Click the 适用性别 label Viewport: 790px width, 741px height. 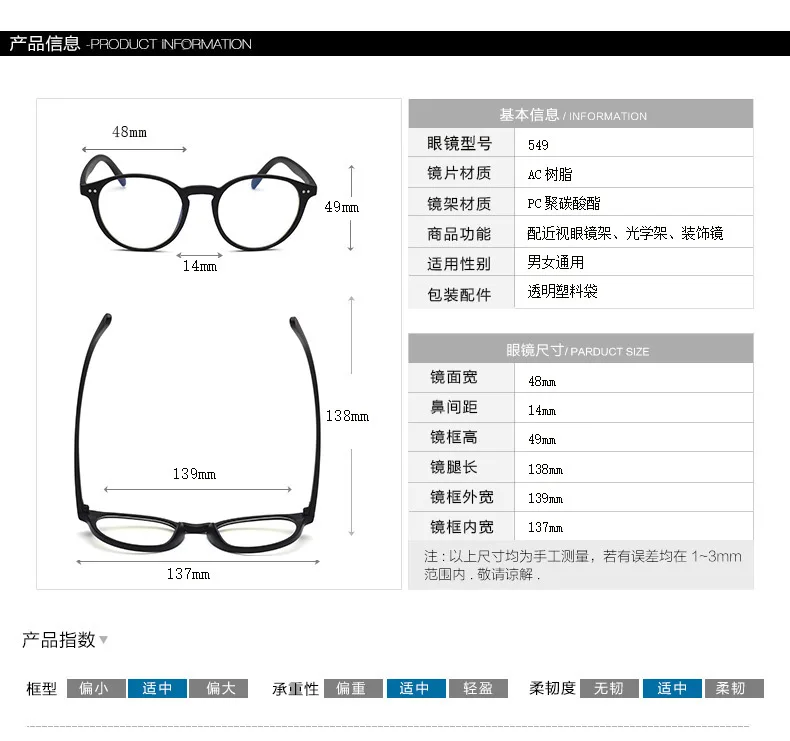[x=459, y=264]
